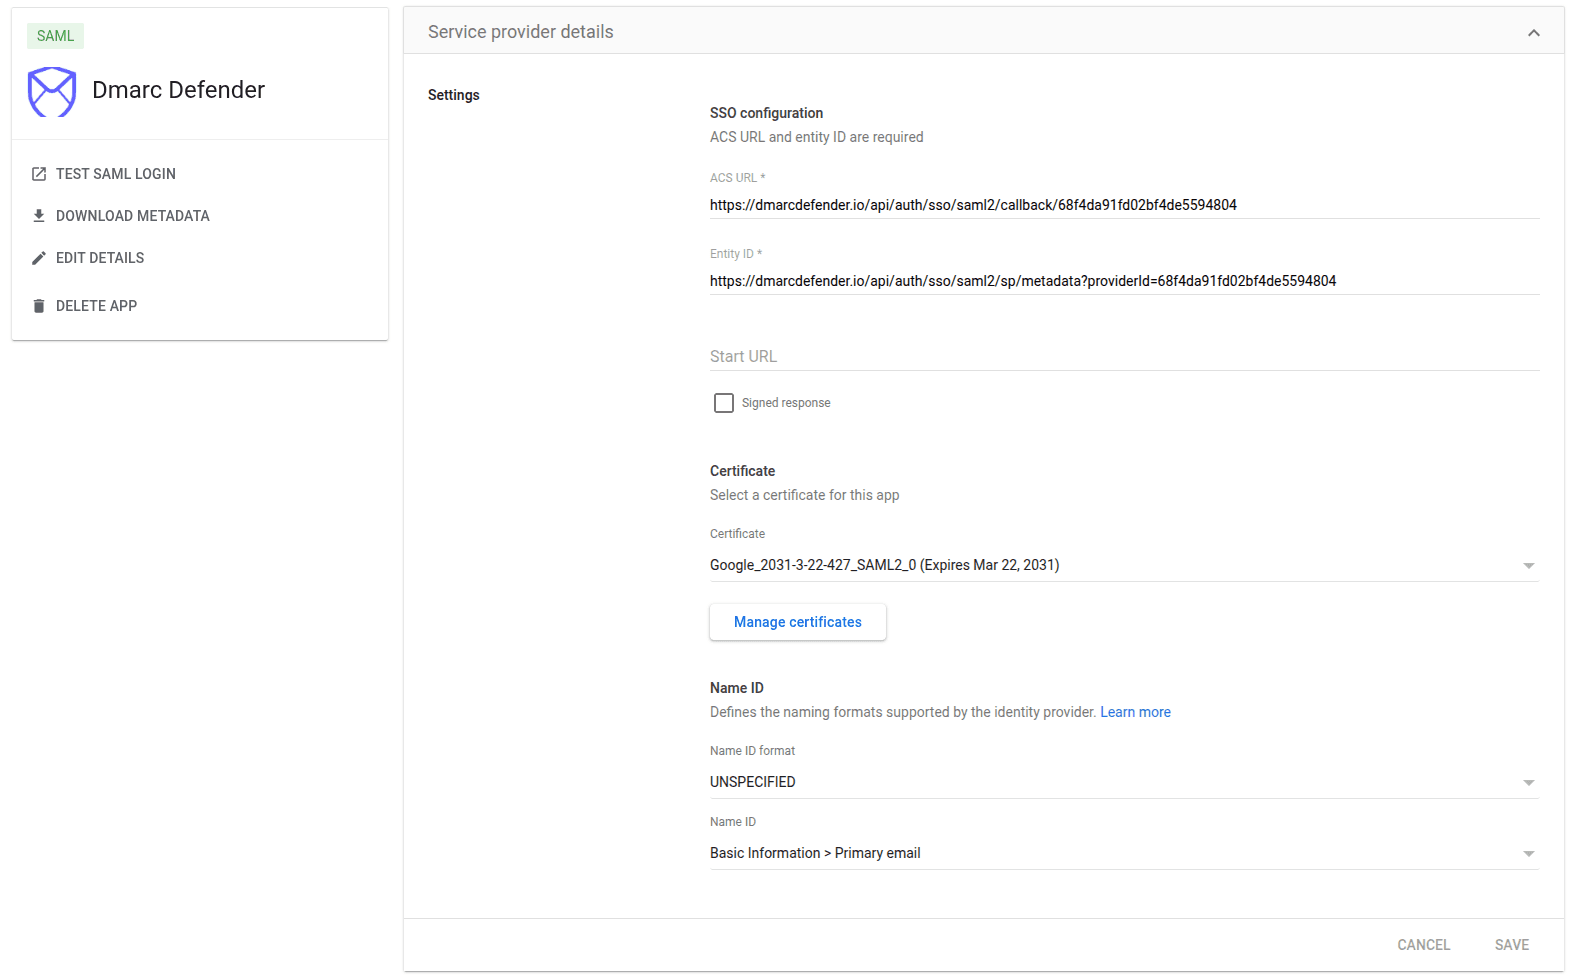Click the Edit Details pencil icon
The height and width of the screenshot is (976, 1571).
pyautogui.click(x=39, y=258)
